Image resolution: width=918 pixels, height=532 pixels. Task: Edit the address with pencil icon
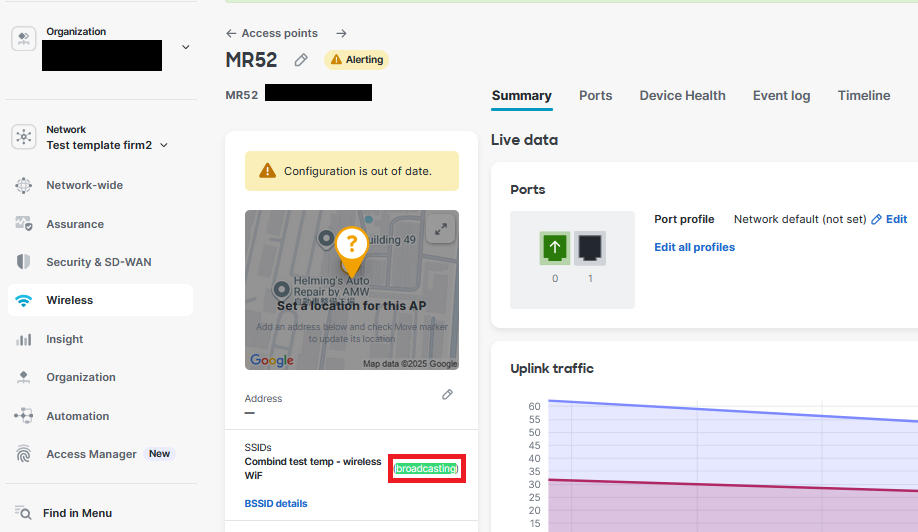click(448, 395)
